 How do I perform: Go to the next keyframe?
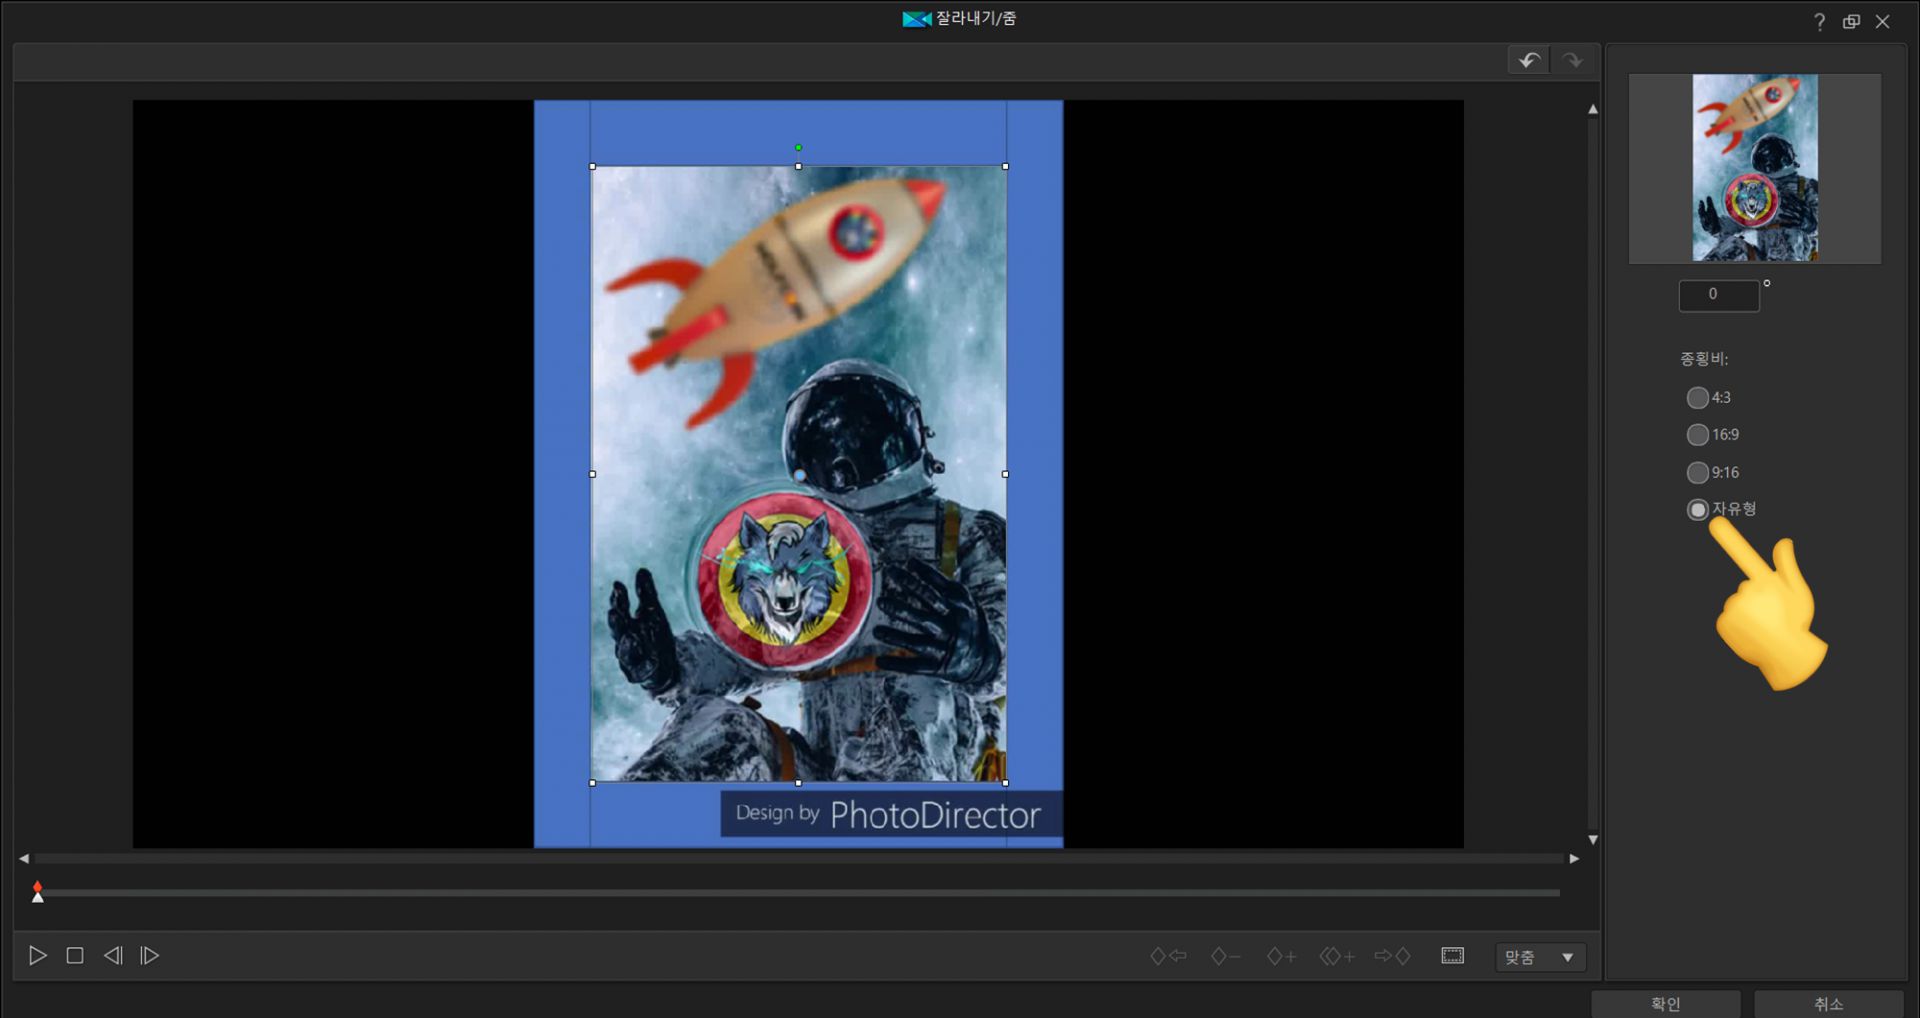pyautogui.click(x=1393, y=957)
